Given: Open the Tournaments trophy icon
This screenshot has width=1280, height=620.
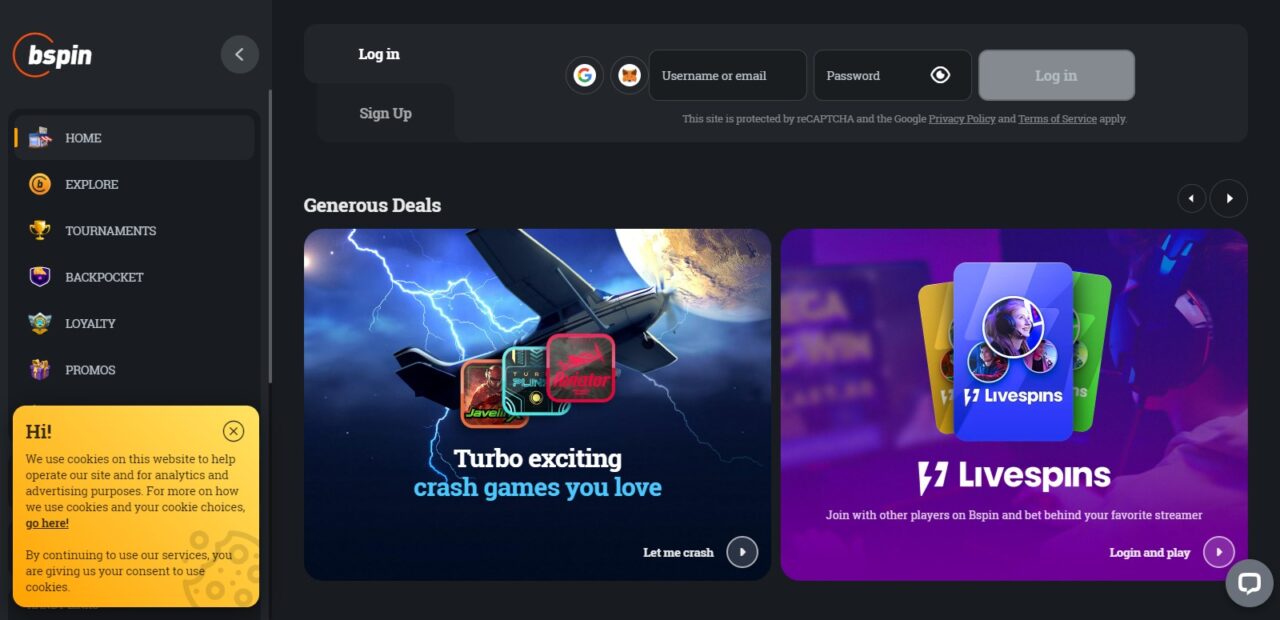Looking at the screenshot, I should [40, 231].
